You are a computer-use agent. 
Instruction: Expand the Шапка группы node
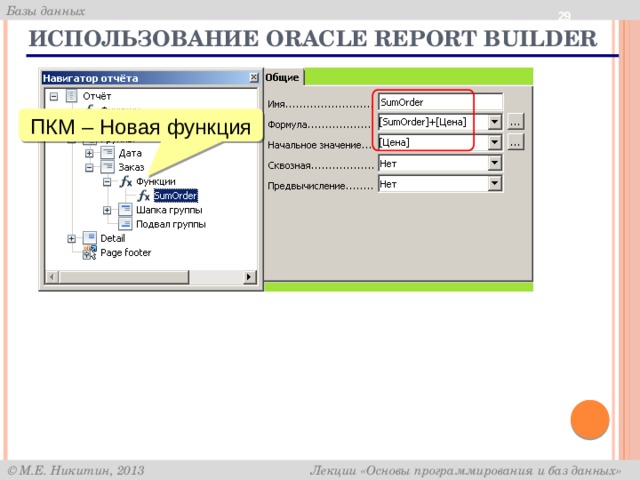pos(107,210)
